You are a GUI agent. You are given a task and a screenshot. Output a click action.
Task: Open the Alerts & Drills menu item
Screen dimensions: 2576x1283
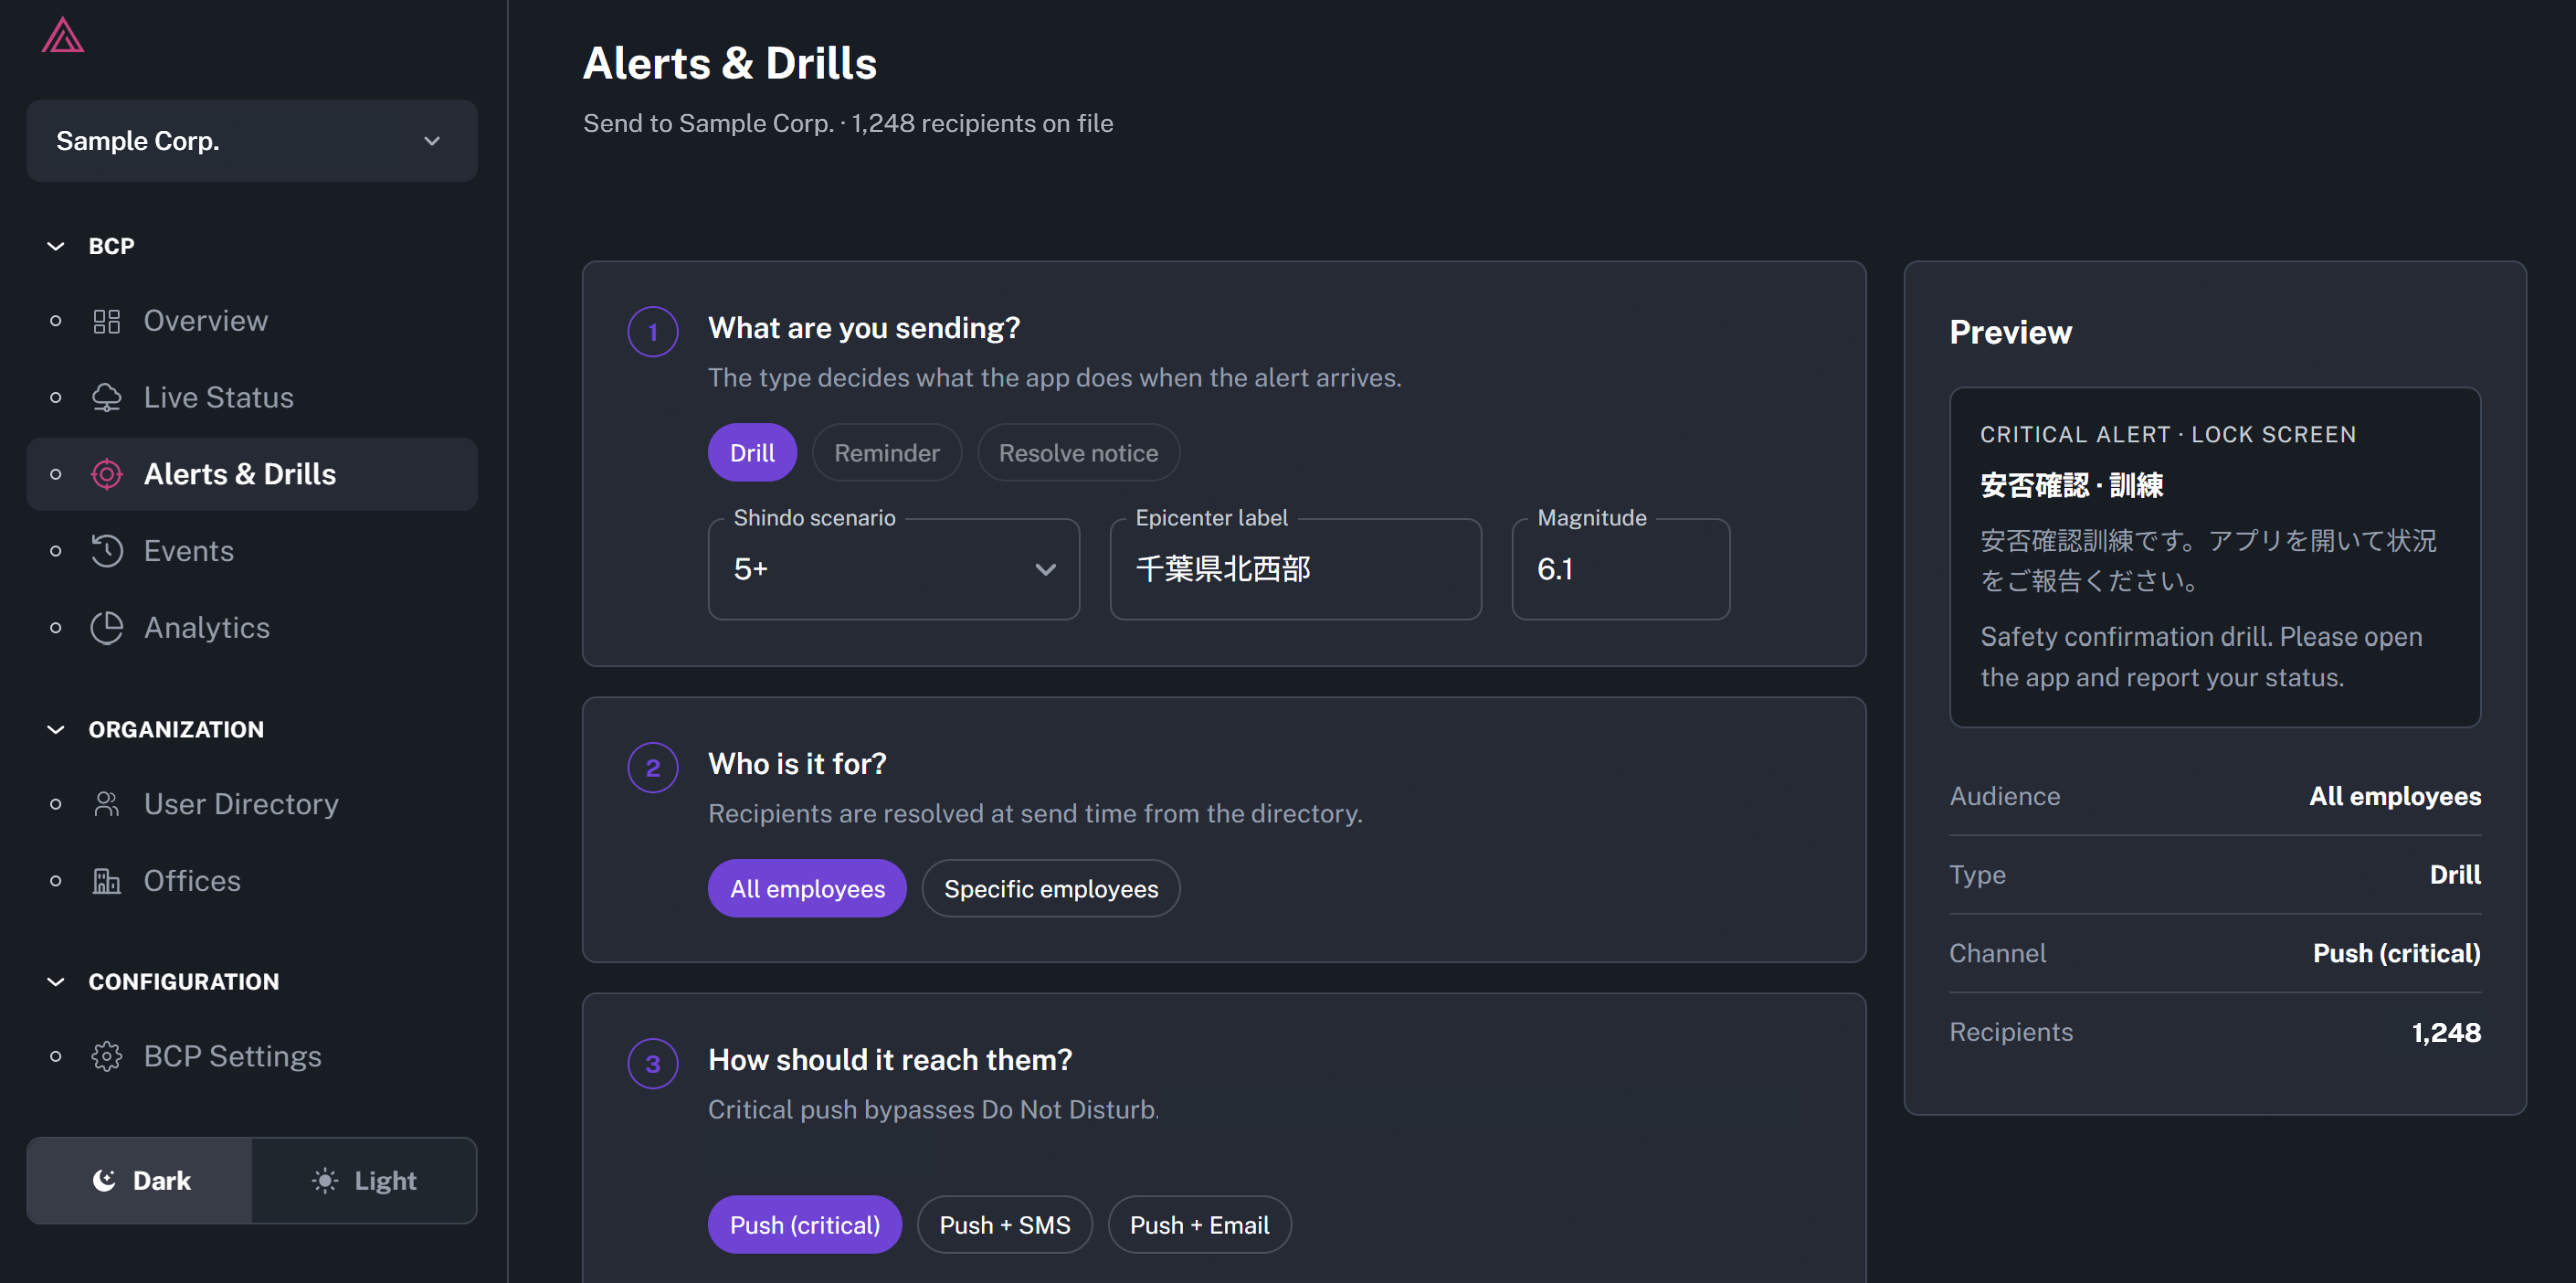click(x=252, y=475)
